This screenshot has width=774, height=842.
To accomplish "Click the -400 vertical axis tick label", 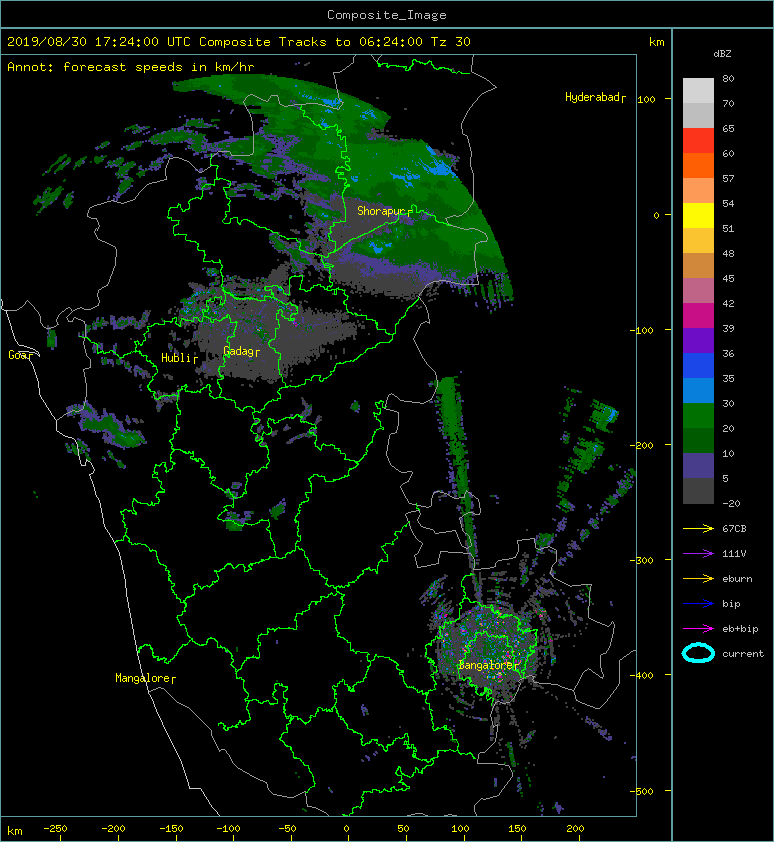I will pos(641,675).
